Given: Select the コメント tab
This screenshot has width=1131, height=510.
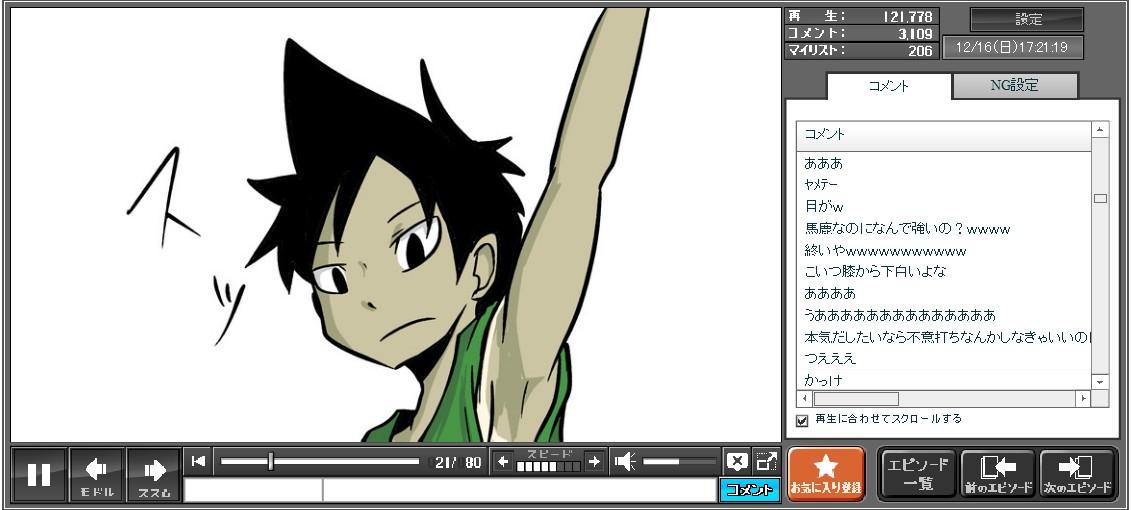Looking at the screenshot, I should [888, 86].
